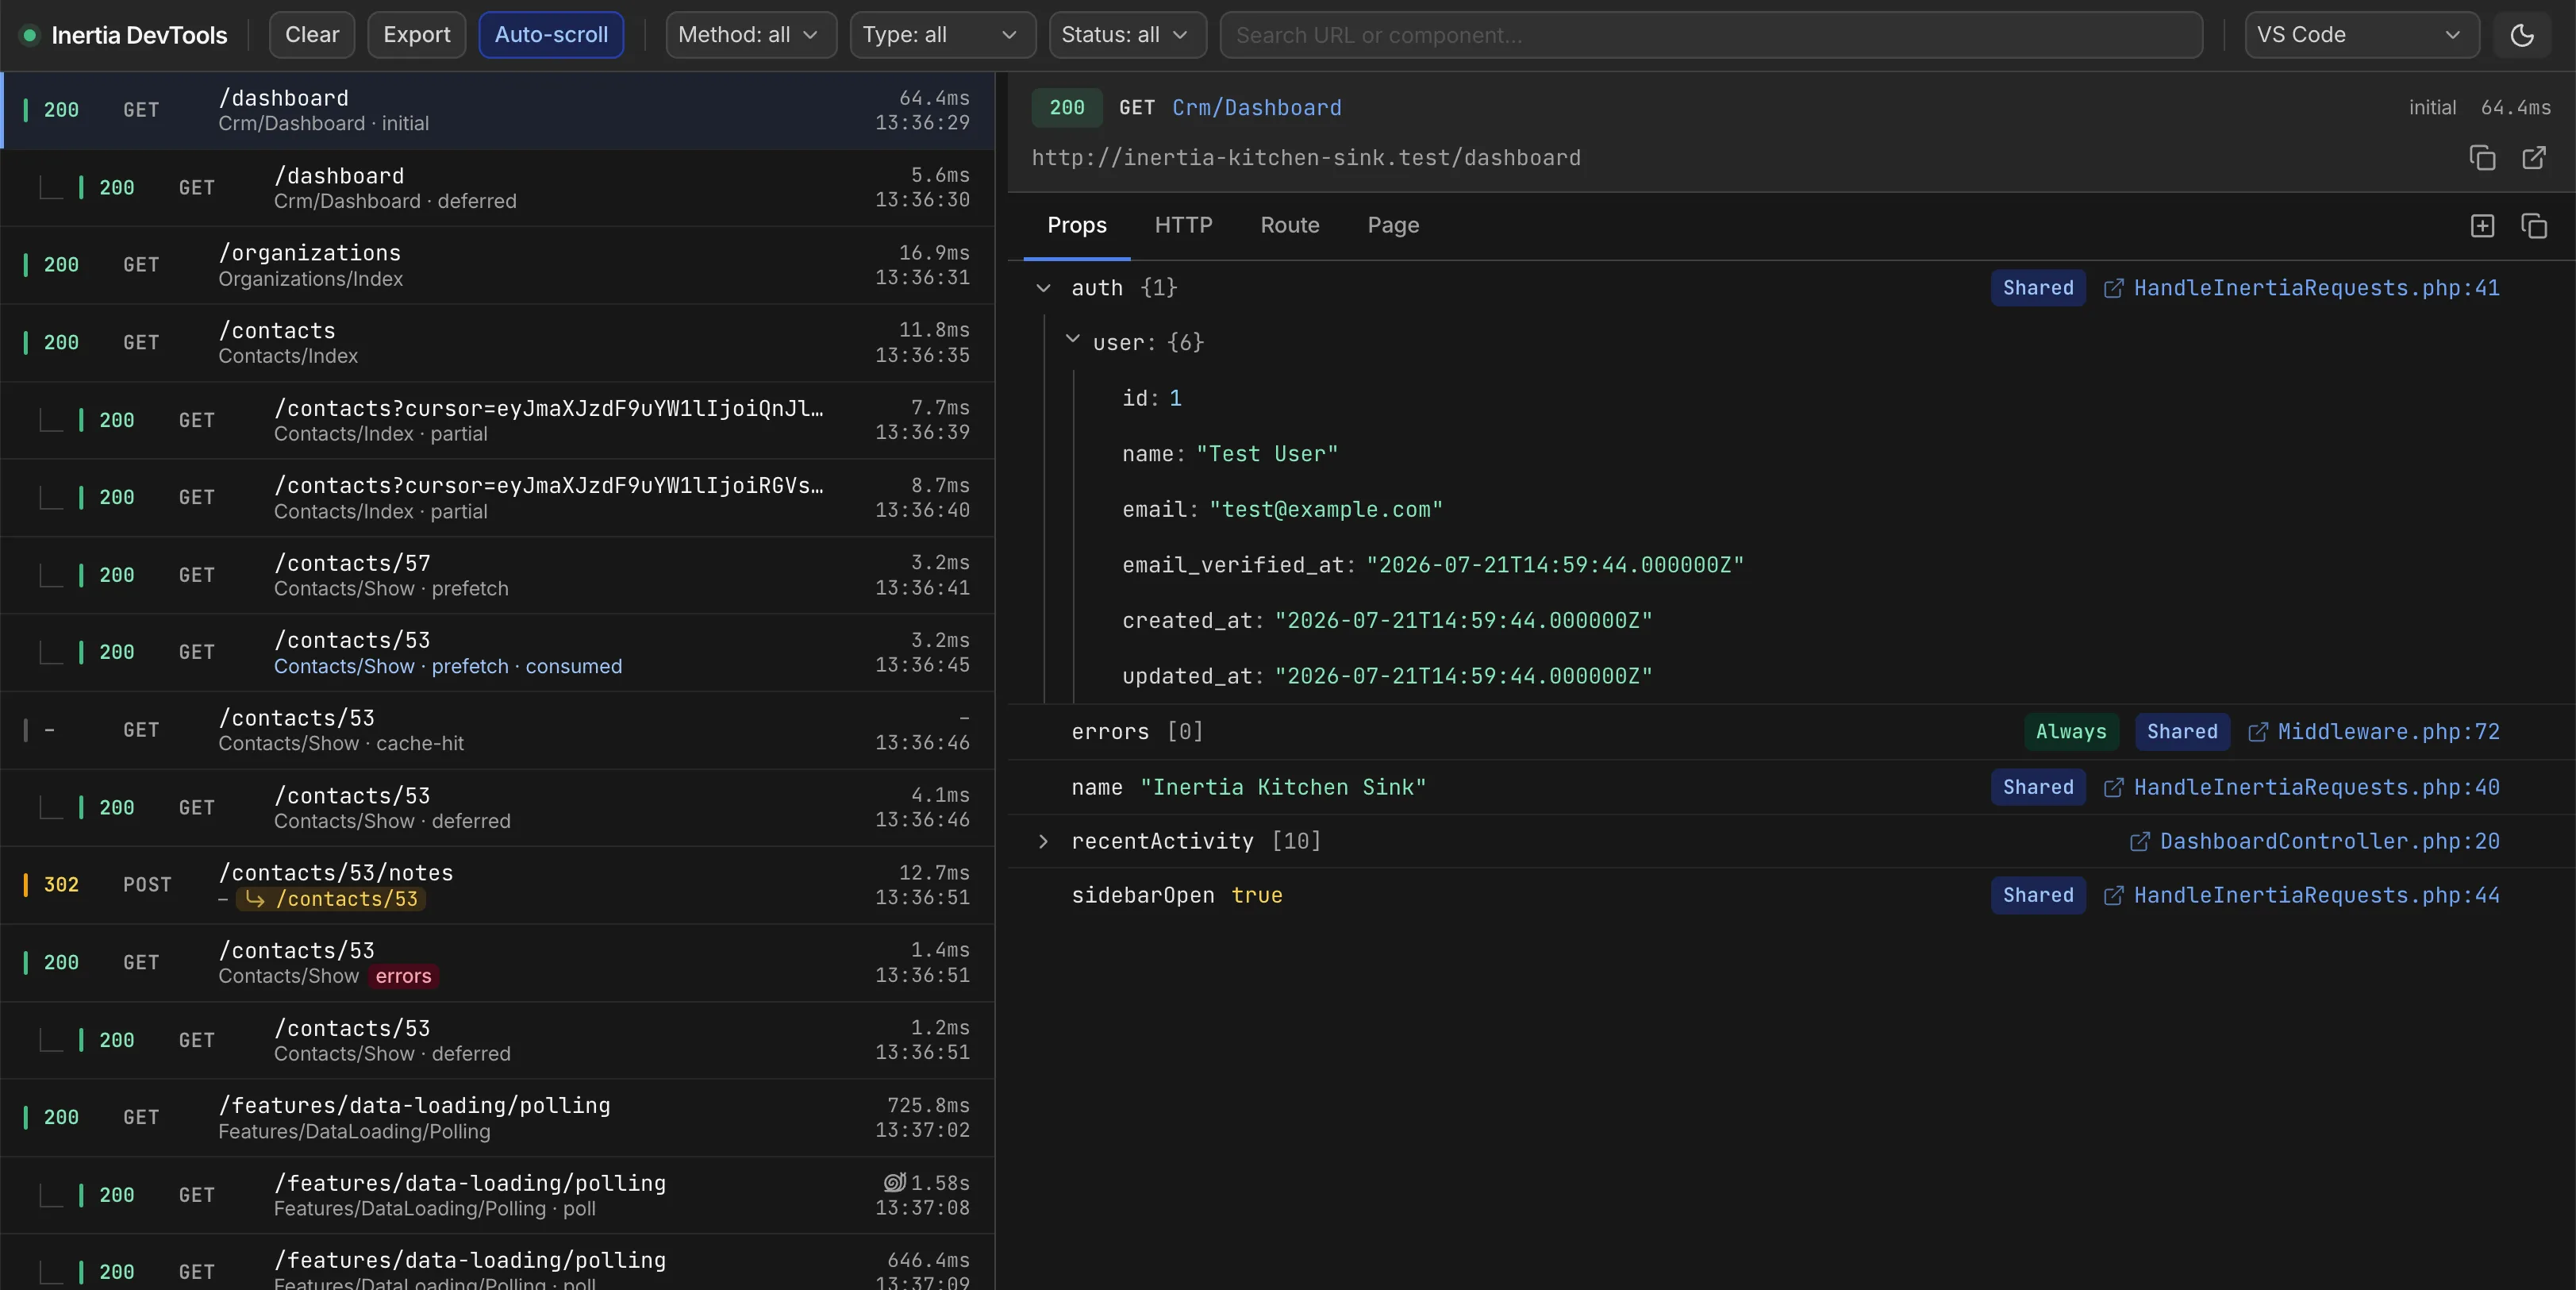Collapse the user object

pos(1072,340)
